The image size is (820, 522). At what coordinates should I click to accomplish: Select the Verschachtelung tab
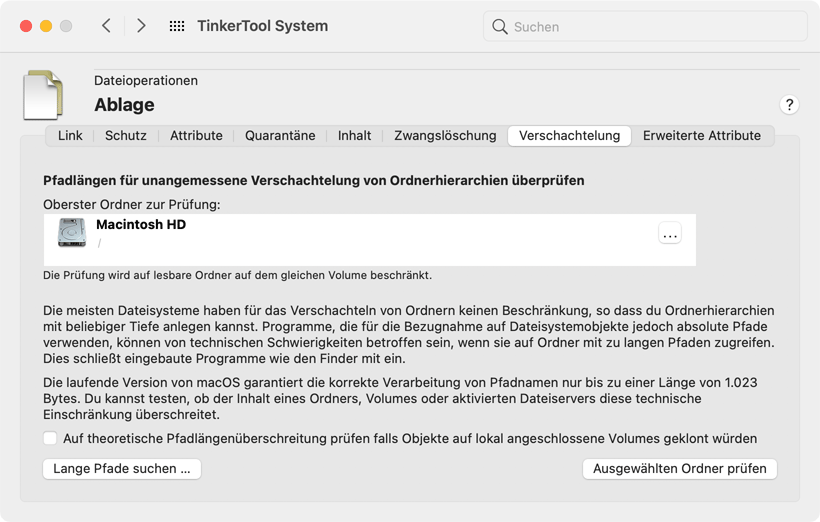(x=570, y=135)
